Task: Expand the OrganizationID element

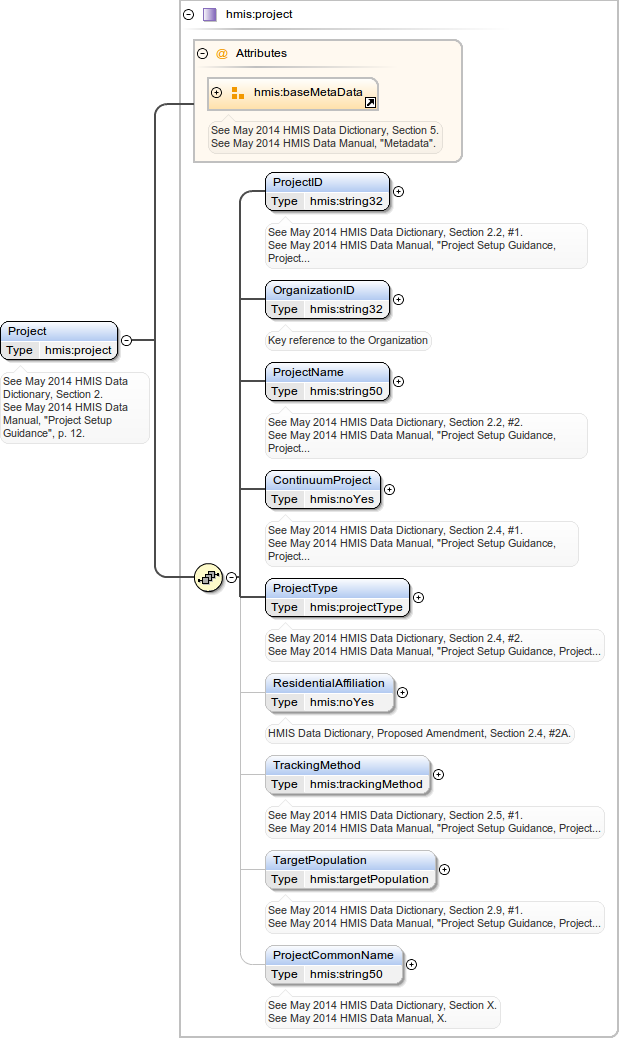Action: [x=398, y=299]
